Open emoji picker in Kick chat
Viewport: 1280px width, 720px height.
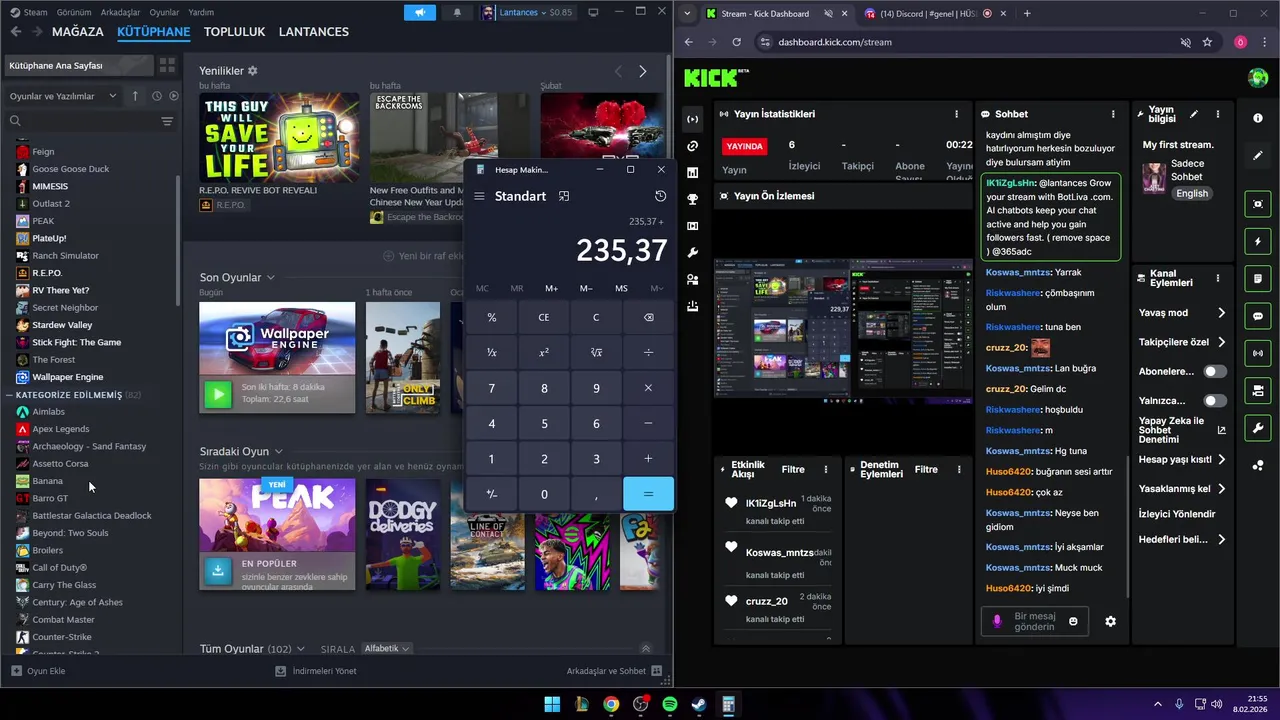pos(1073,621)
